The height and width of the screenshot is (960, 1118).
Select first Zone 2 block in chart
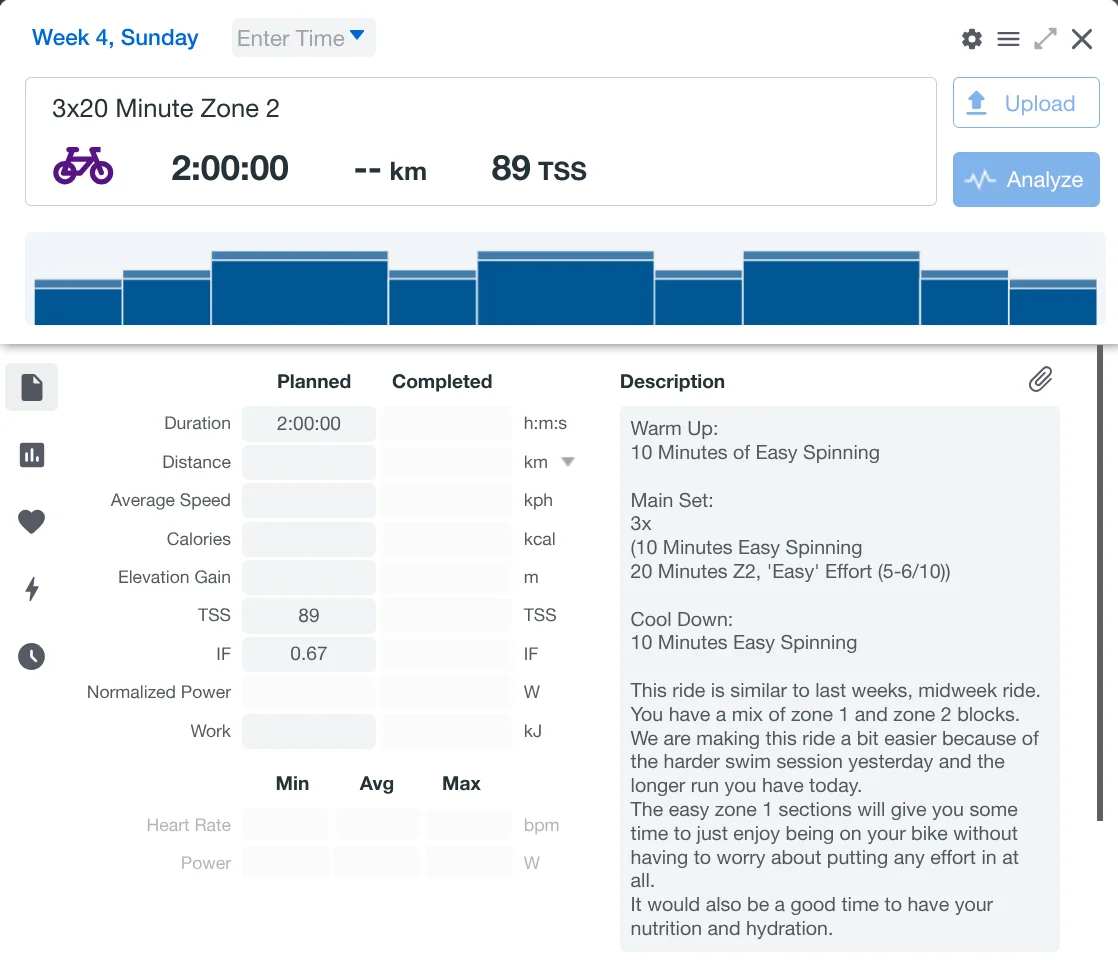pyautogui.click(x=299, y=289)
